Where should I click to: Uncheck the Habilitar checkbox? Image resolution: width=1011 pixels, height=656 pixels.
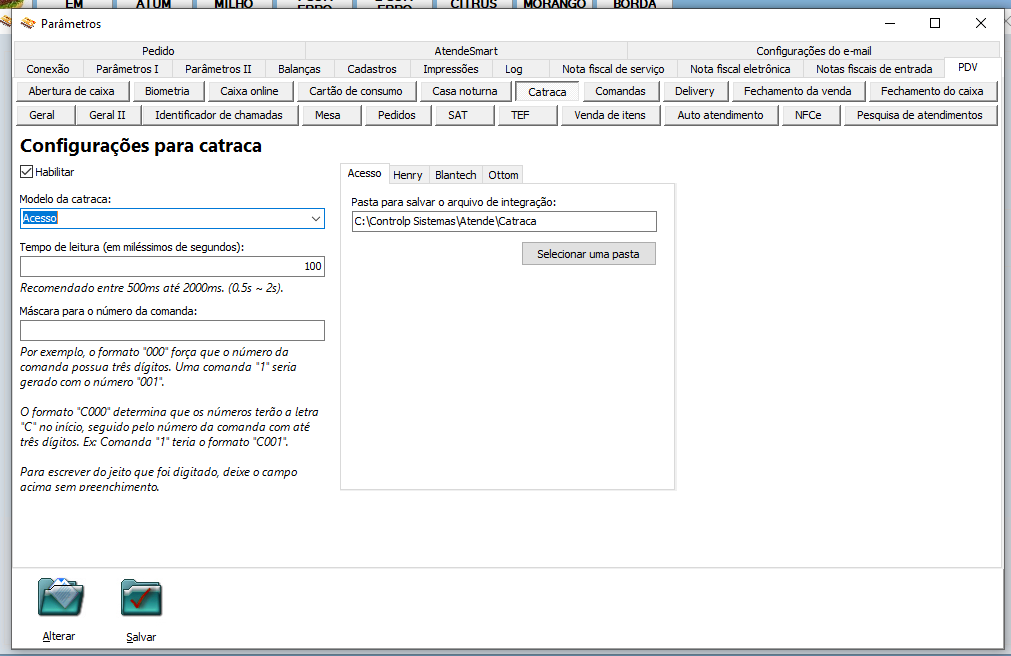pyautogui.click(x=25, y=171)
